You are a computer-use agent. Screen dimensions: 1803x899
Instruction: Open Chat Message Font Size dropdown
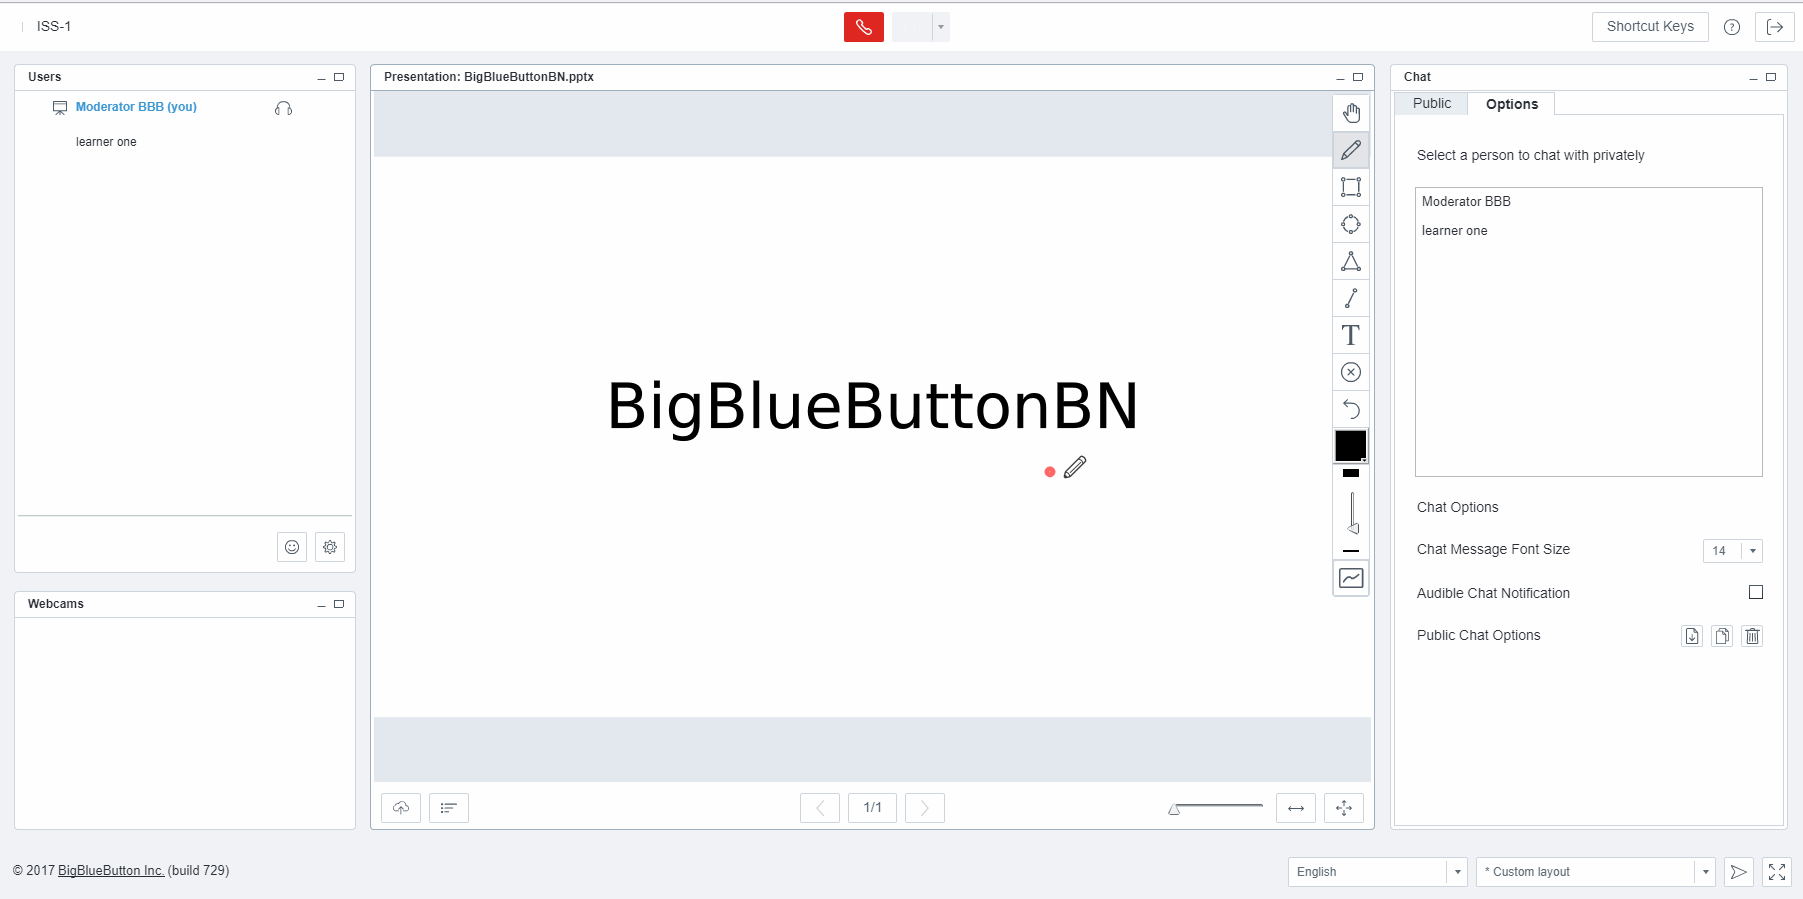pyautogui.click(x=1733, y=551)
